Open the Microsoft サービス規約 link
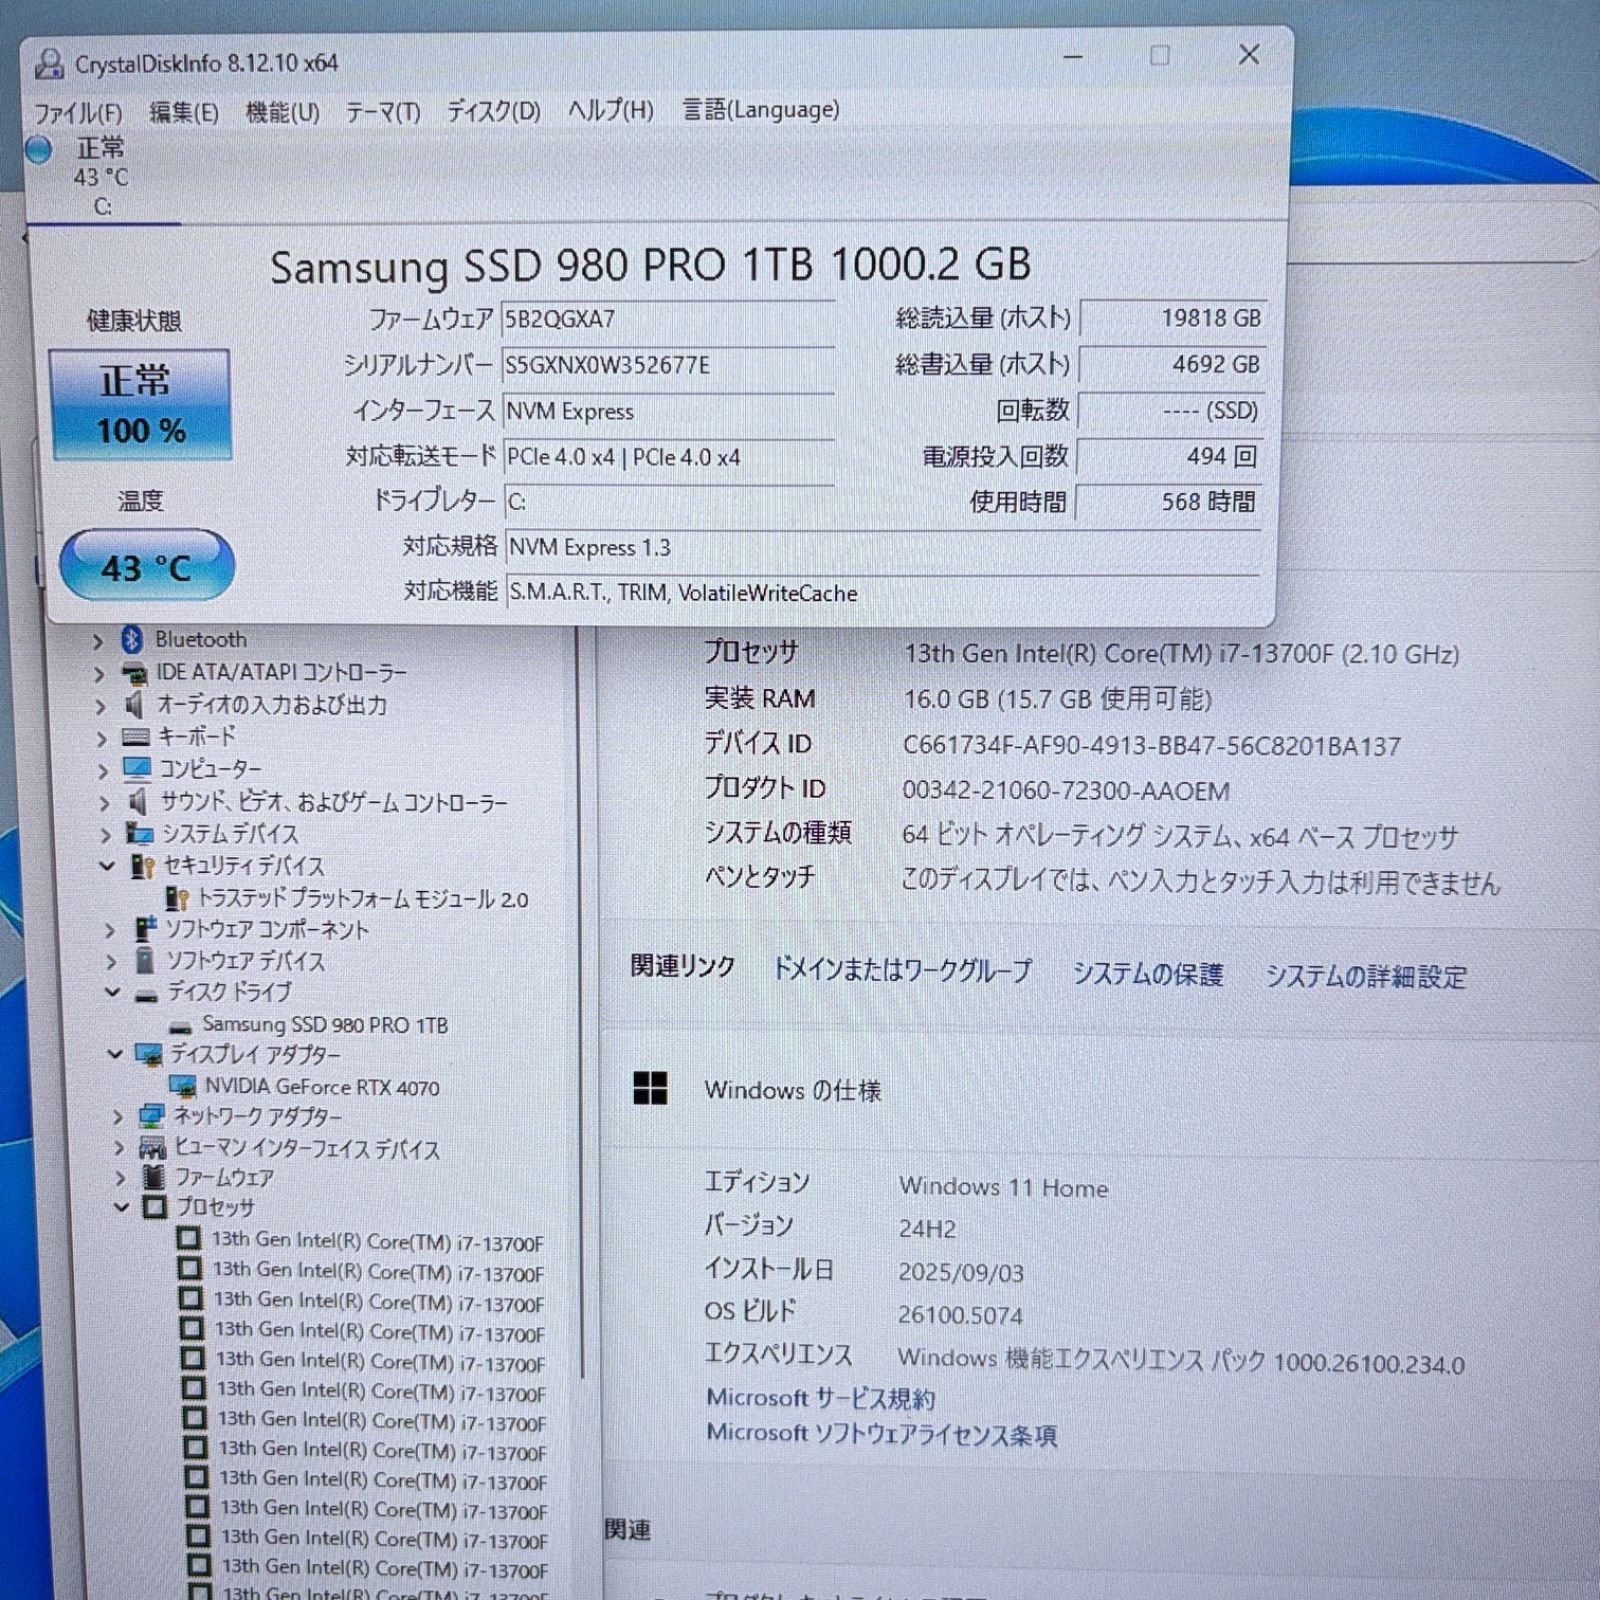Screen dimensions: 1600x1600 (x=821, y=1398)
